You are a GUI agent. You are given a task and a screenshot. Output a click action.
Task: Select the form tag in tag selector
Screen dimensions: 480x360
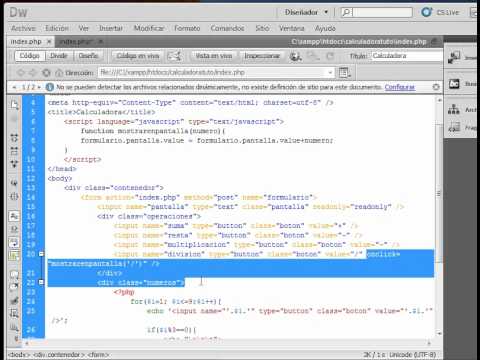point(98,355)
